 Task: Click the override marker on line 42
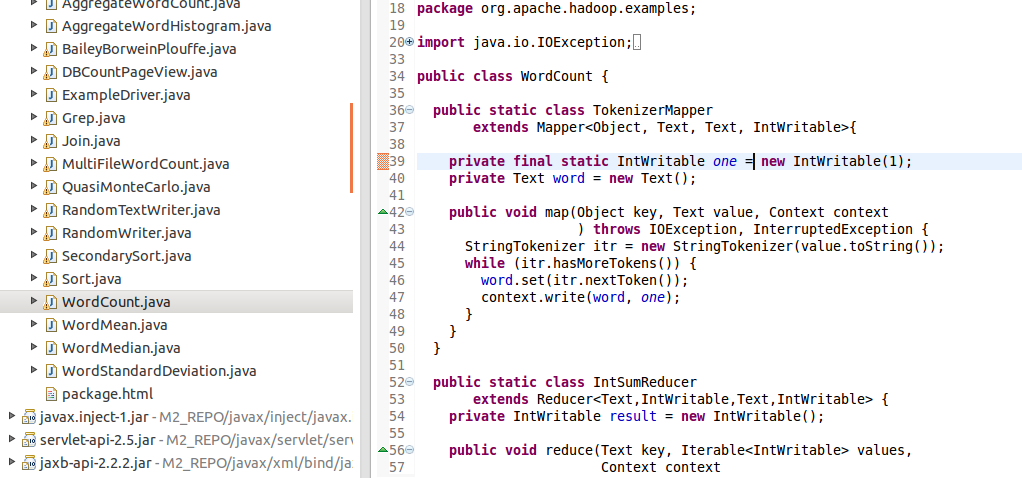[x=383, y=211]
